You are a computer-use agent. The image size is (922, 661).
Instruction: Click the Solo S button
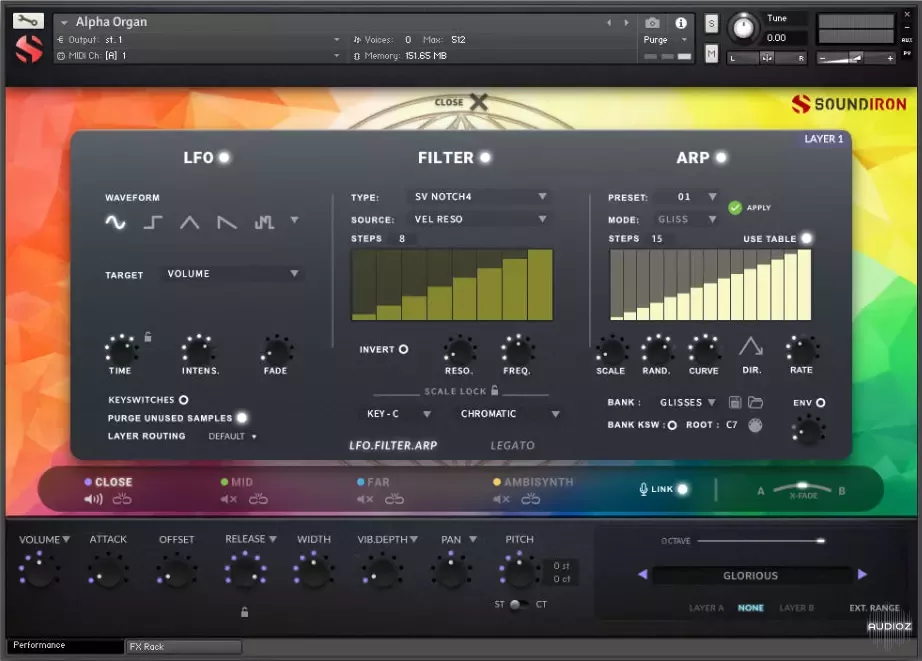tap(711, 24)
